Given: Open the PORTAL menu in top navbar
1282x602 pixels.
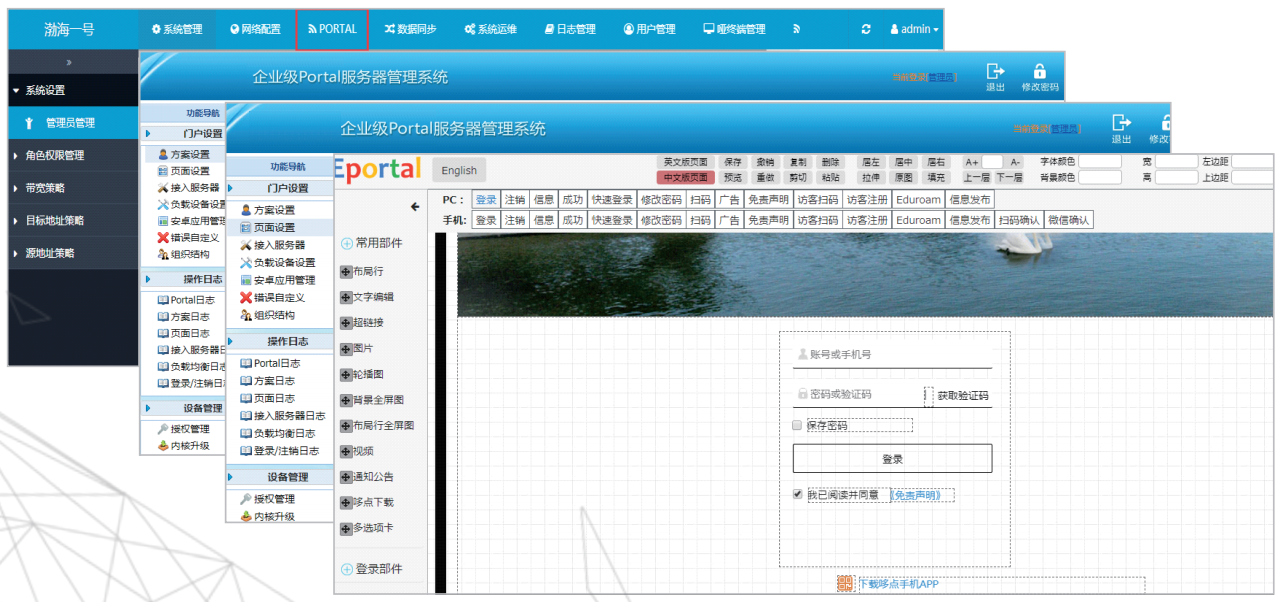Looking at the screenshot, I should (x=332, y=30).
